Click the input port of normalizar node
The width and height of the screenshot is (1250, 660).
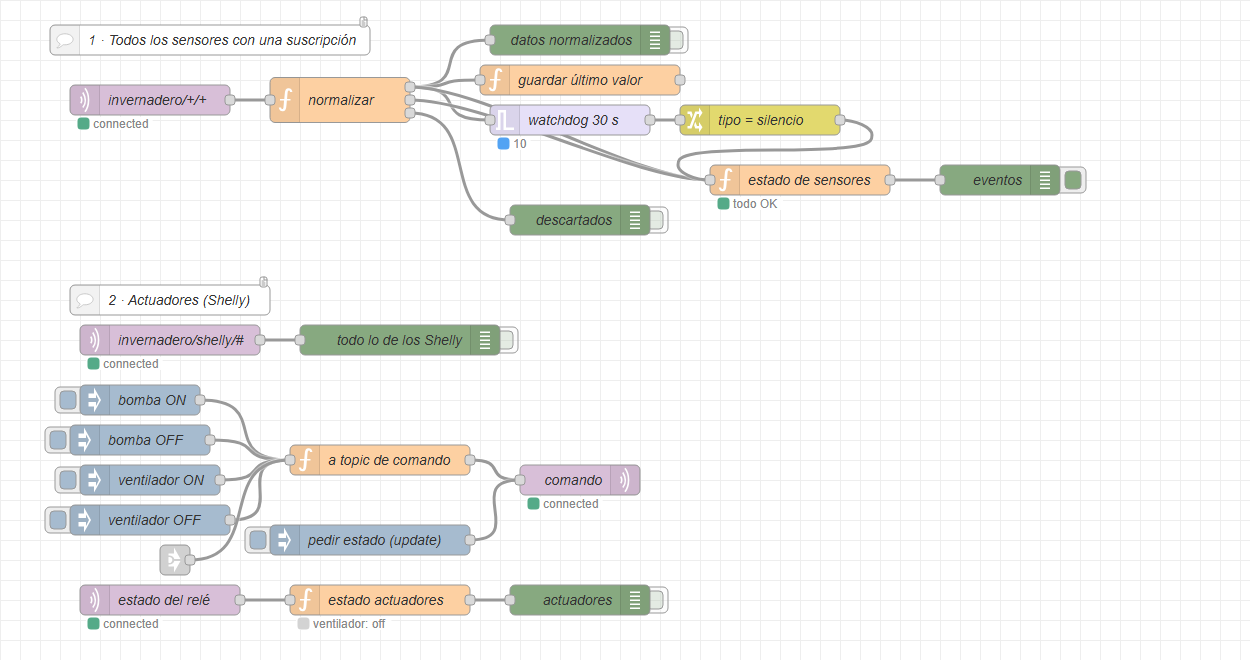270,100
